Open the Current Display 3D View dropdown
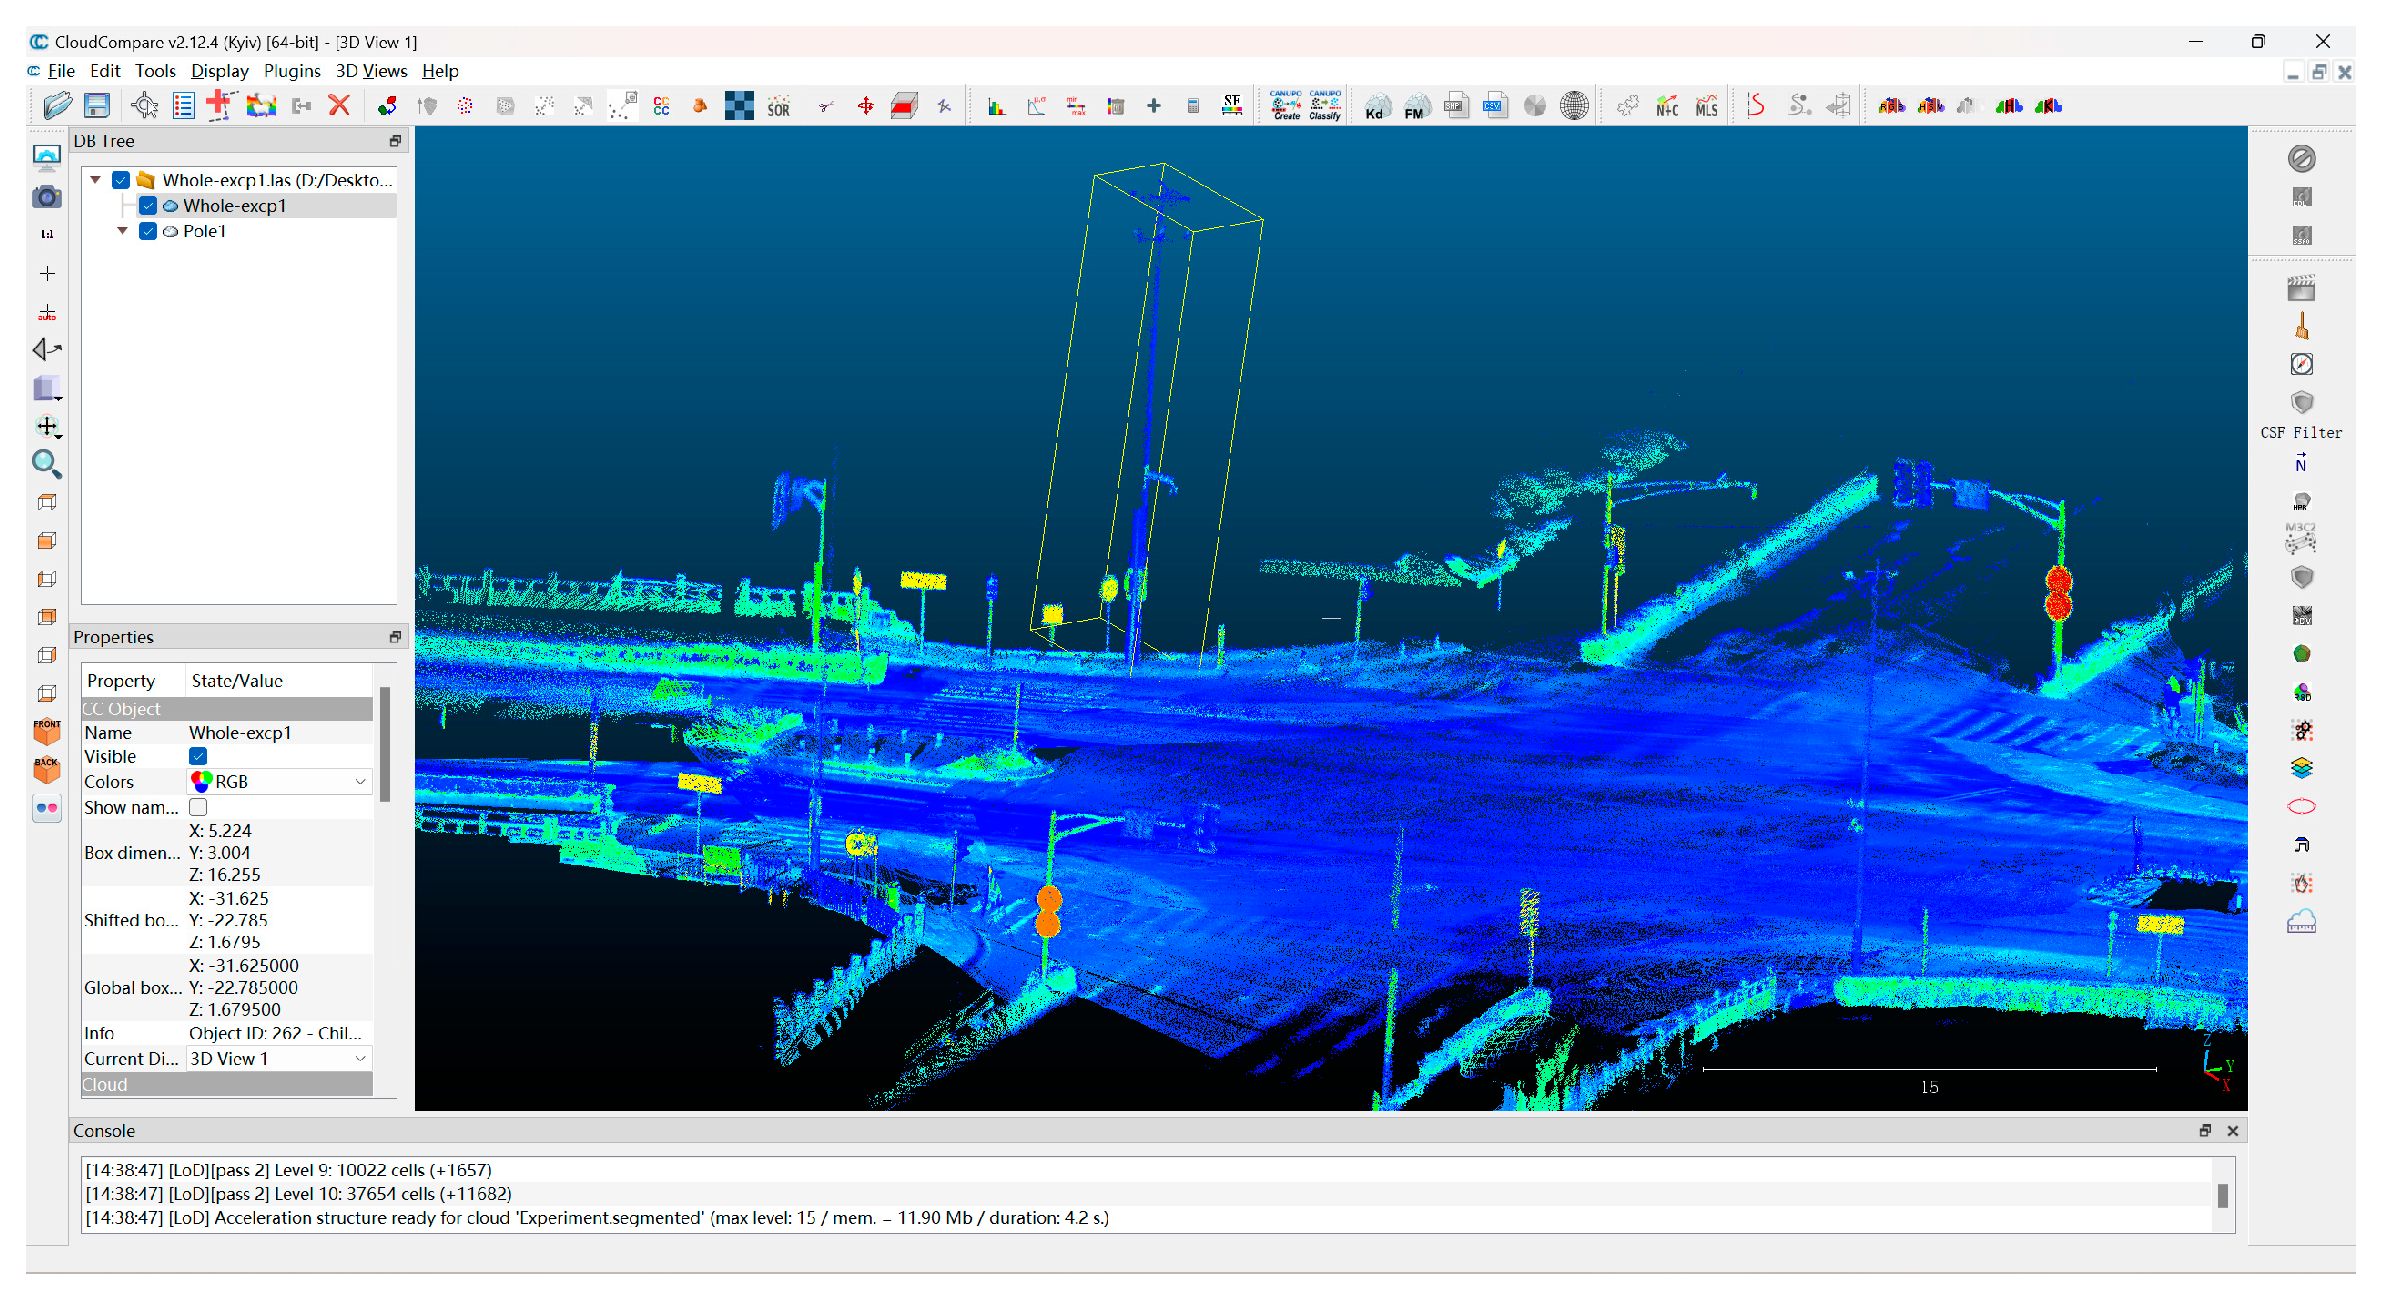 tap(279, 1059)
